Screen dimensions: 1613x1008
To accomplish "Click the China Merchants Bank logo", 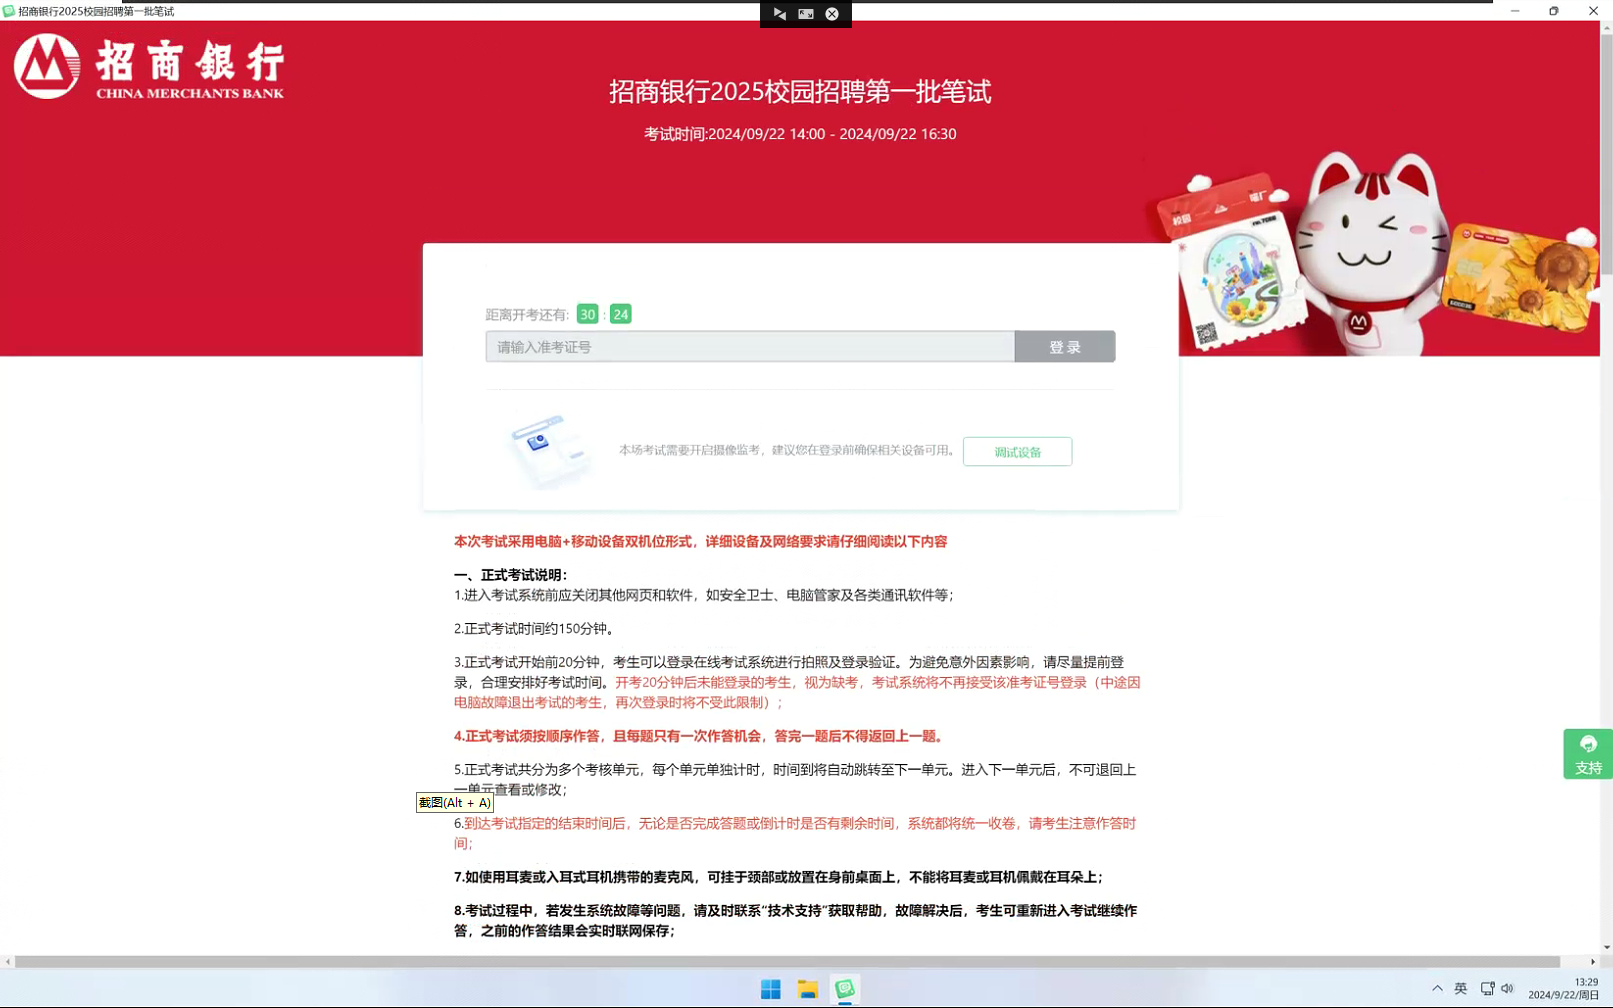I will pyautogui.click(x=148, y=67).
